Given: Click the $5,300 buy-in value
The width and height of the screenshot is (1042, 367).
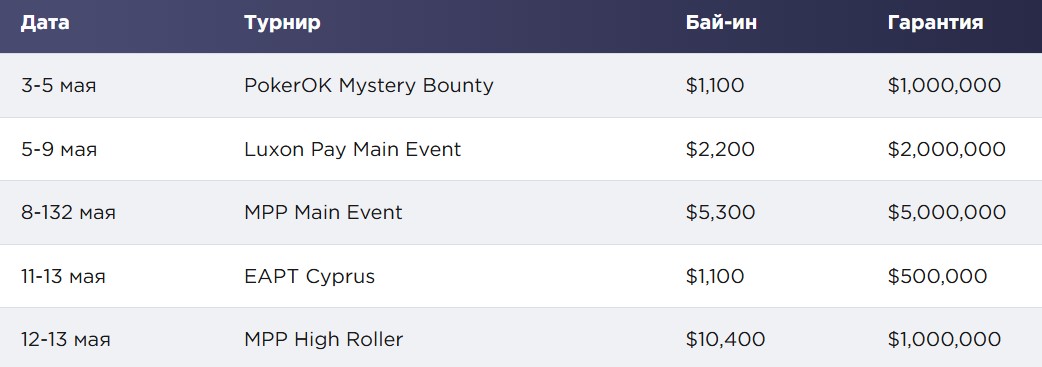Looking at the screenshot, I should coord(720,213).
